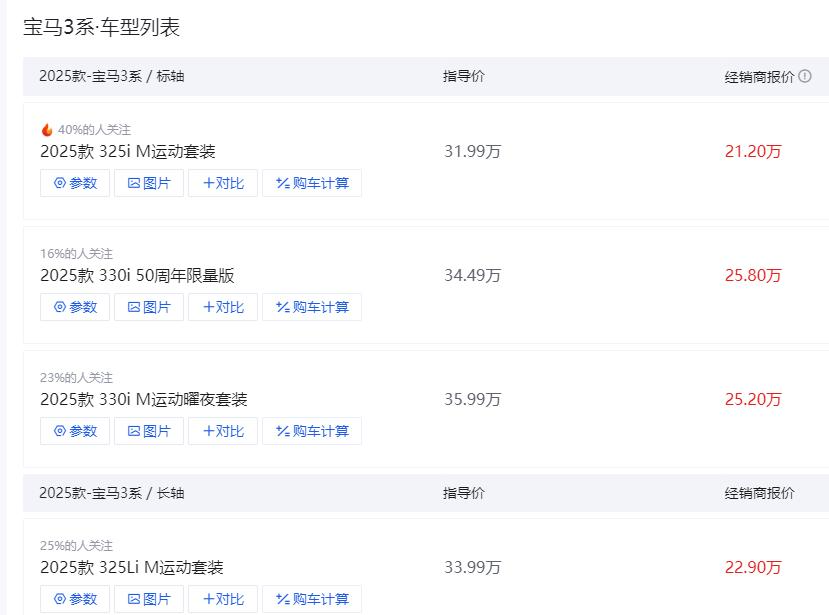
Task: Open 参数 for 2025款 325i M运动套装
Action: point(75,183)
